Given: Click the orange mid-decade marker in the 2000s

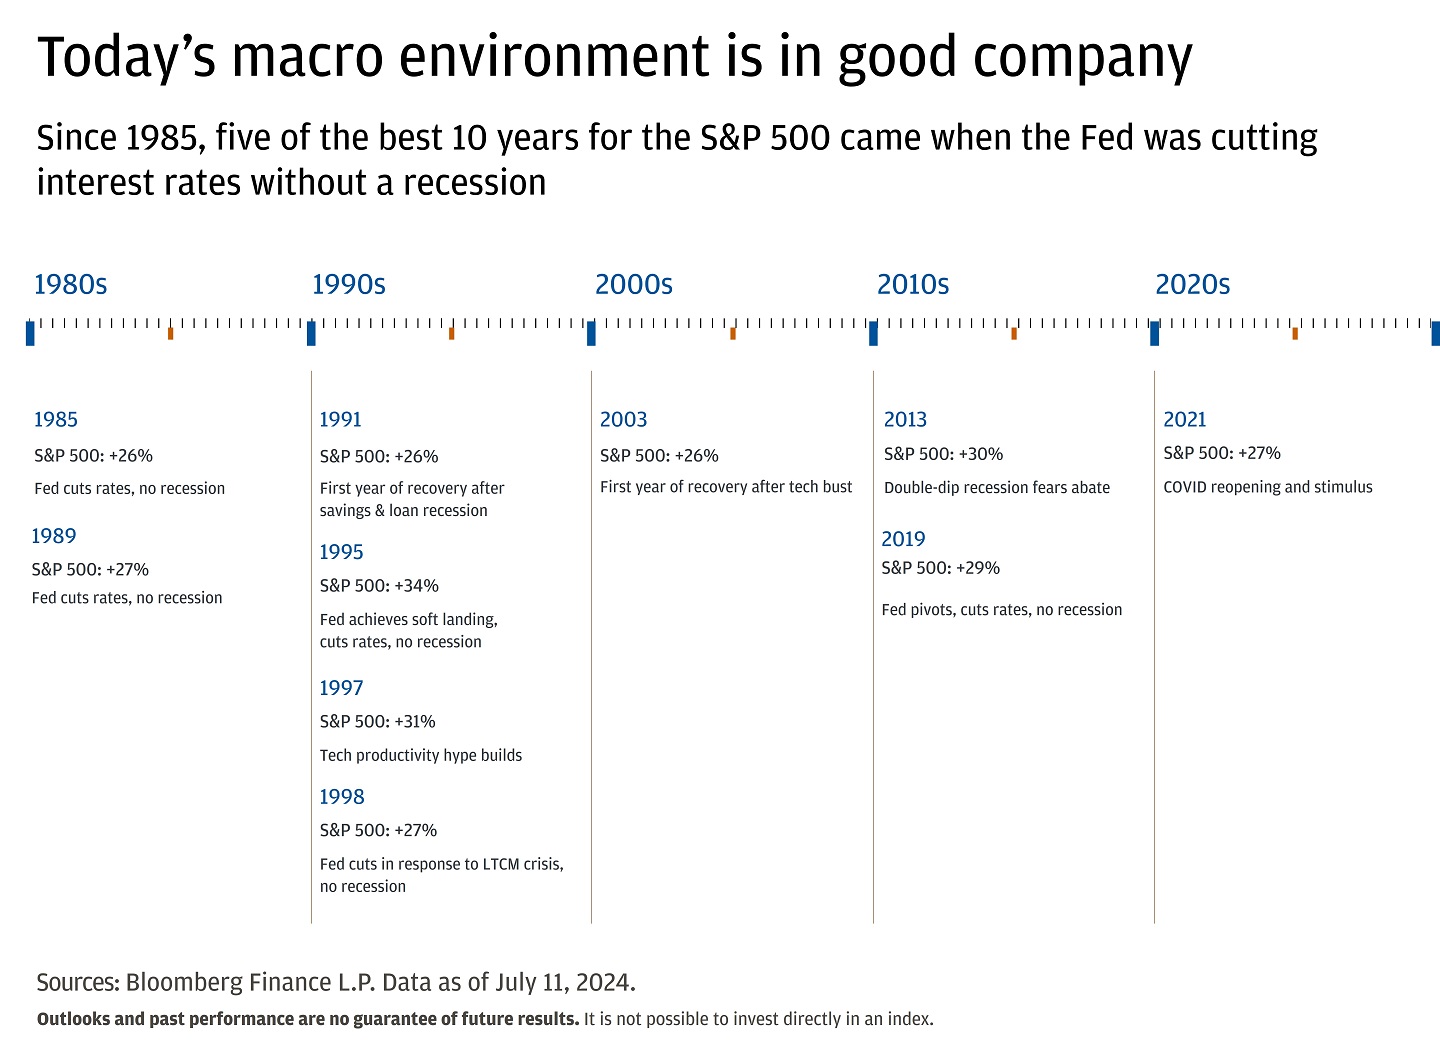Looking at the screenshot, I should click(x=733, y=333).
